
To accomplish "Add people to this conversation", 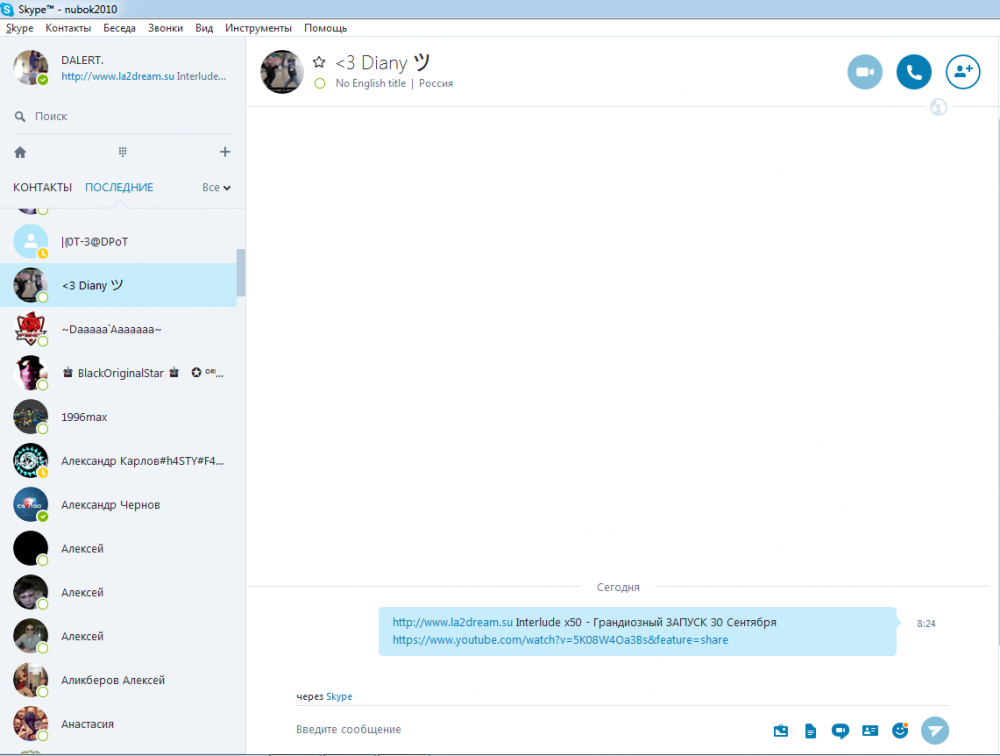I will point(962,72).
